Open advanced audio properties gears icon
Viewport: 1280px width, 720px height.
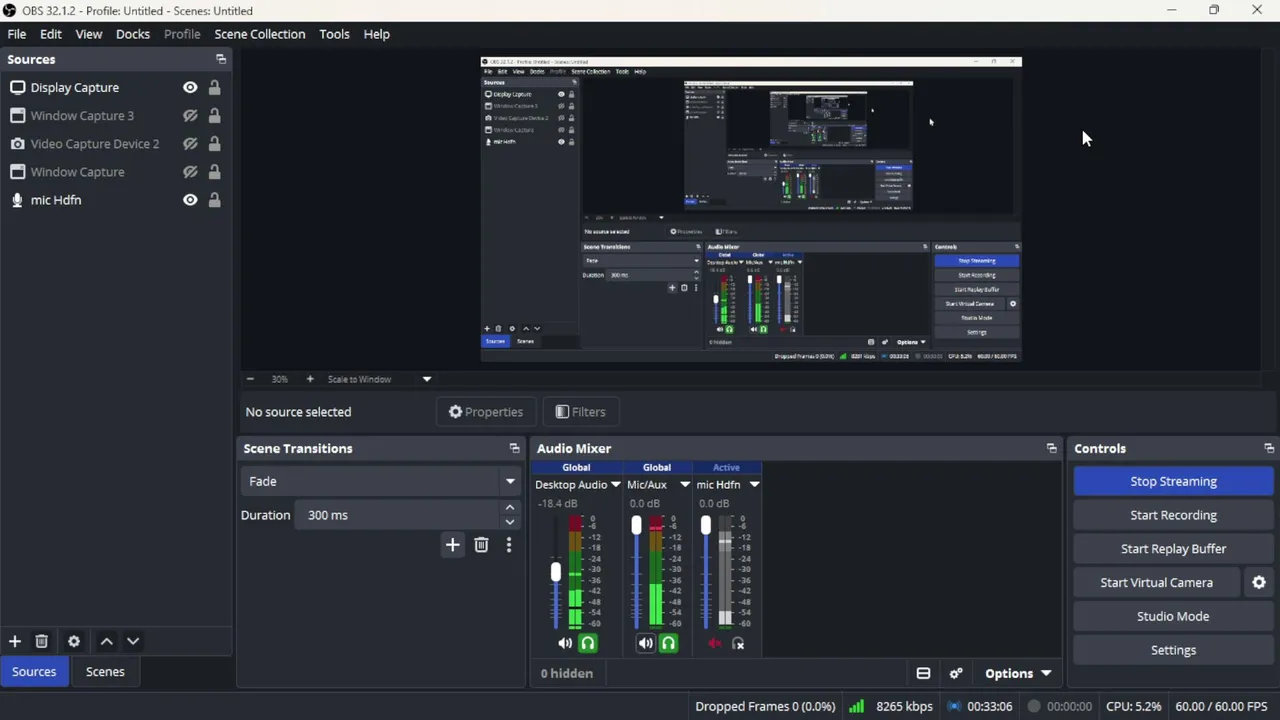[956, 673]
